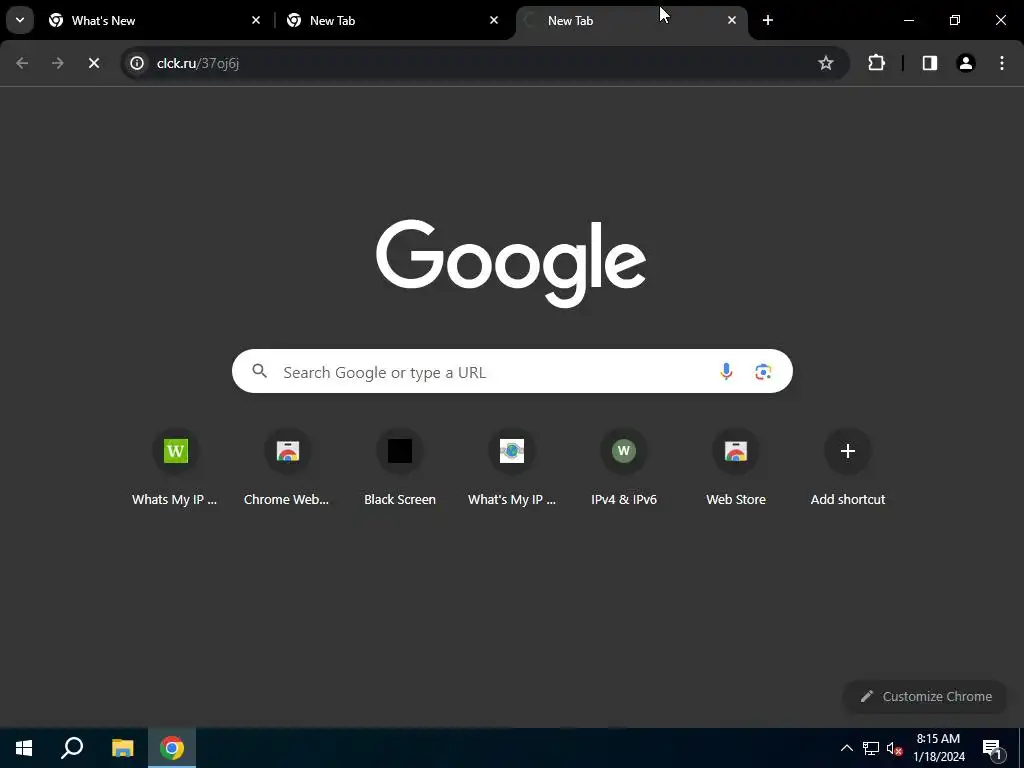The height and width of the screenshot is (768, 1024).
Task: Open the Windows notification center
Action: (991, 748)
